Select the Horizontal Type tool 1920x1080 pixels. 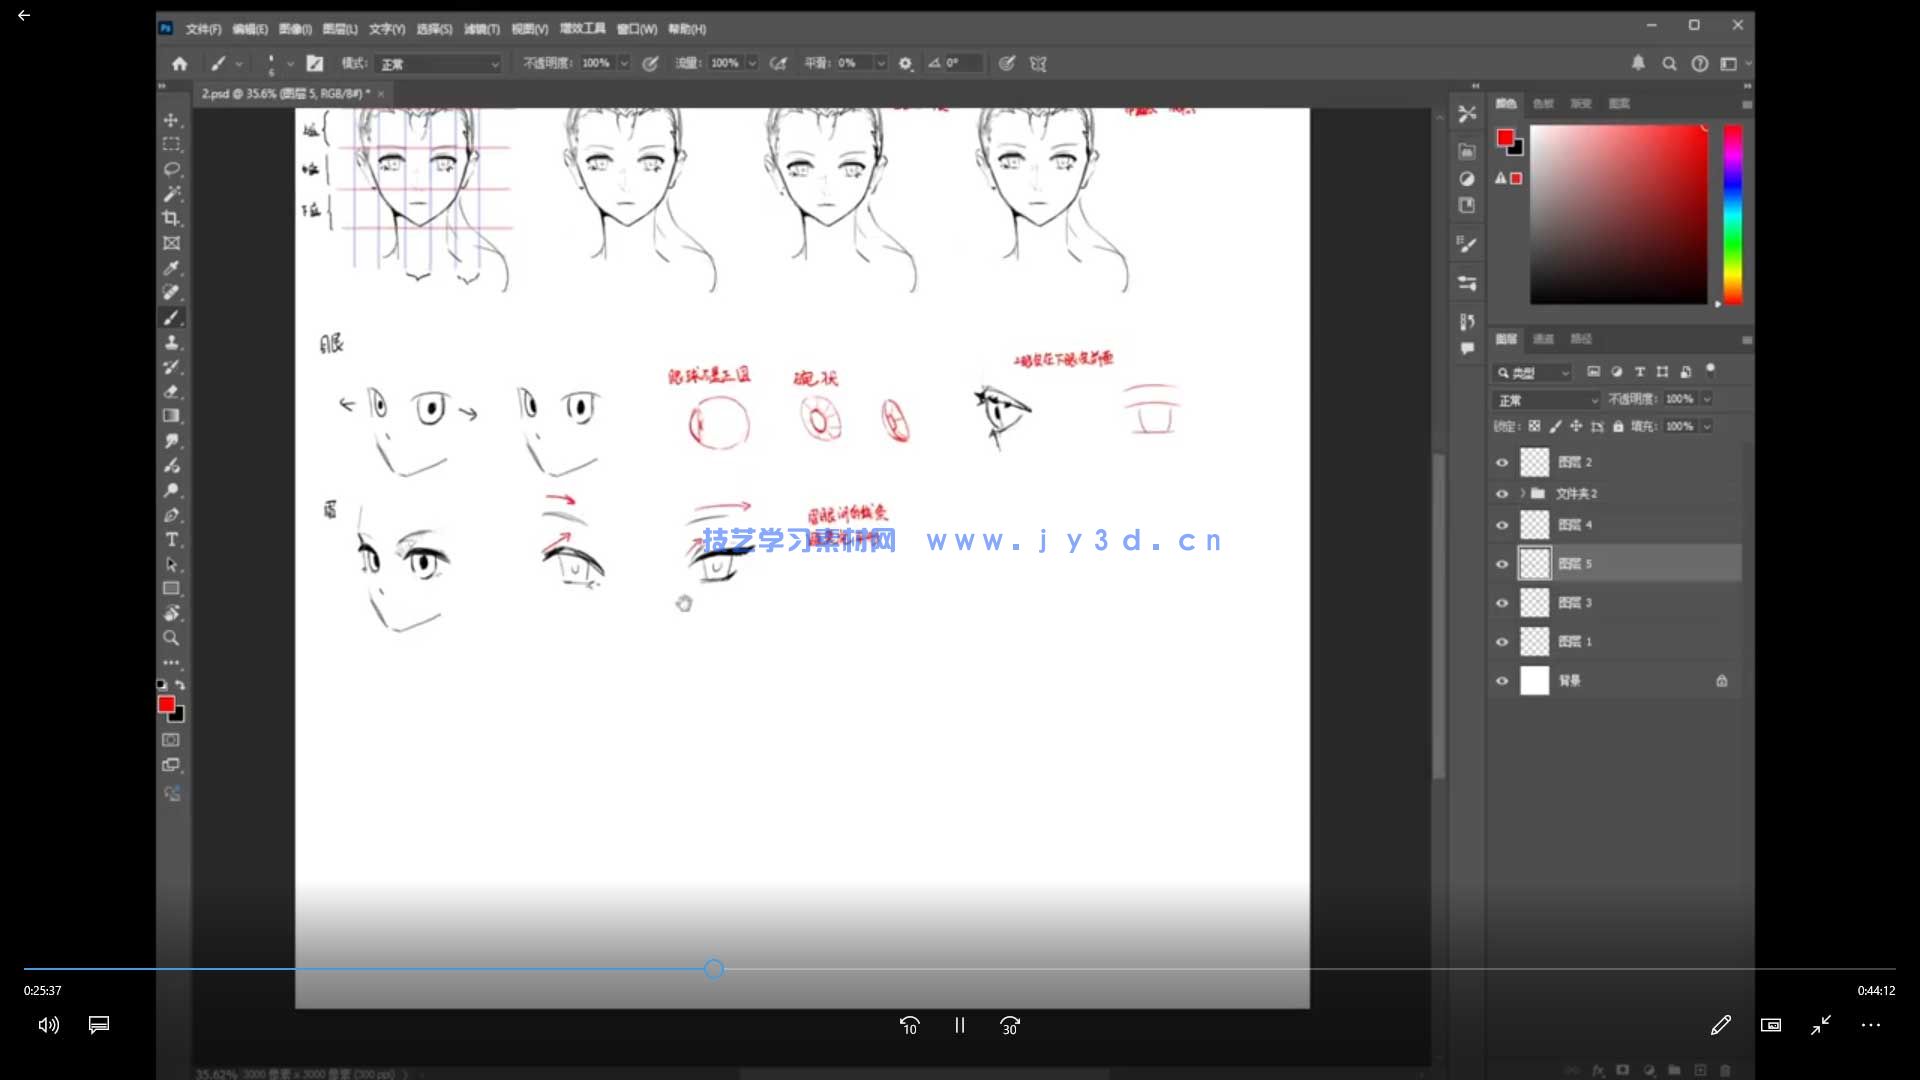(x=172, y=540)
